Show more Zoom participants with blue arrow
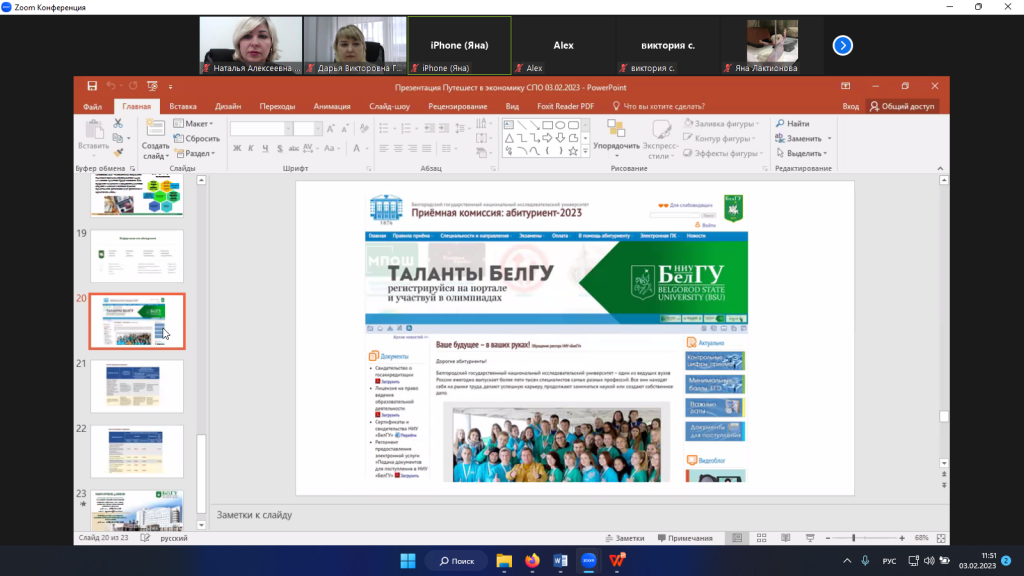 842,45
